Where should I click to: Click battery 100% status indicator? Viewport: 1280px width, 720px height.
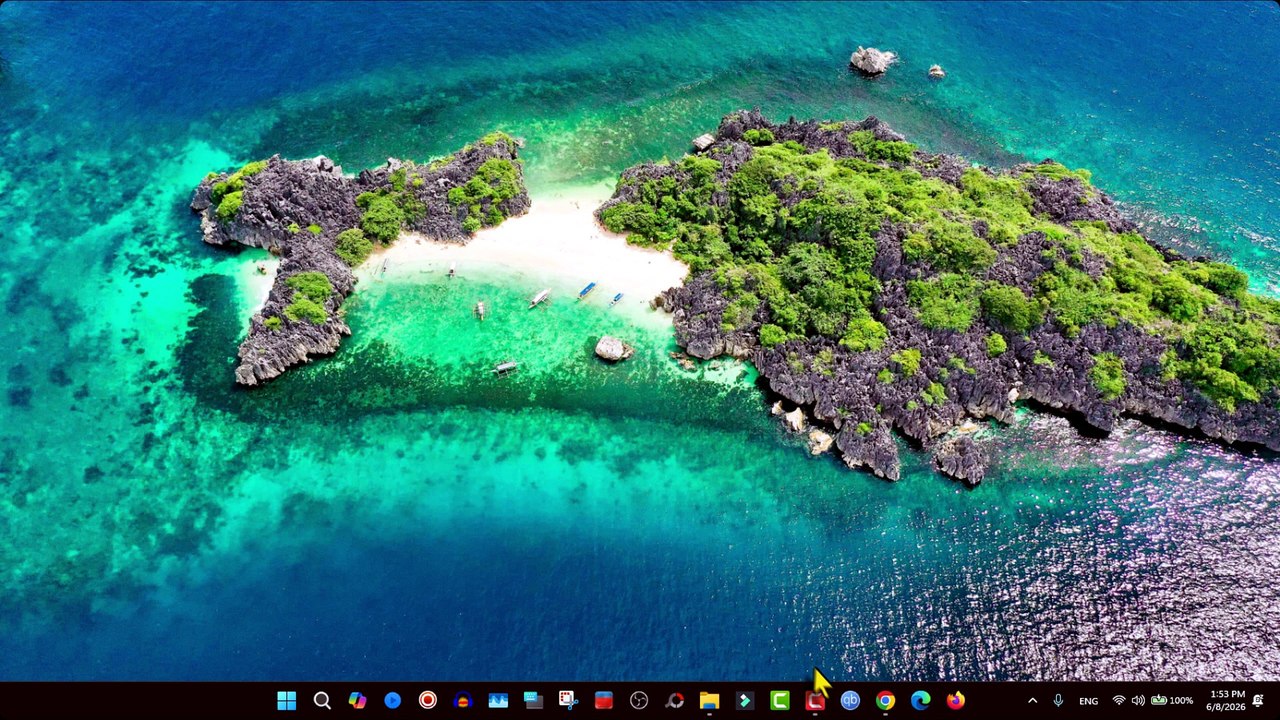tap(1171, 701)
